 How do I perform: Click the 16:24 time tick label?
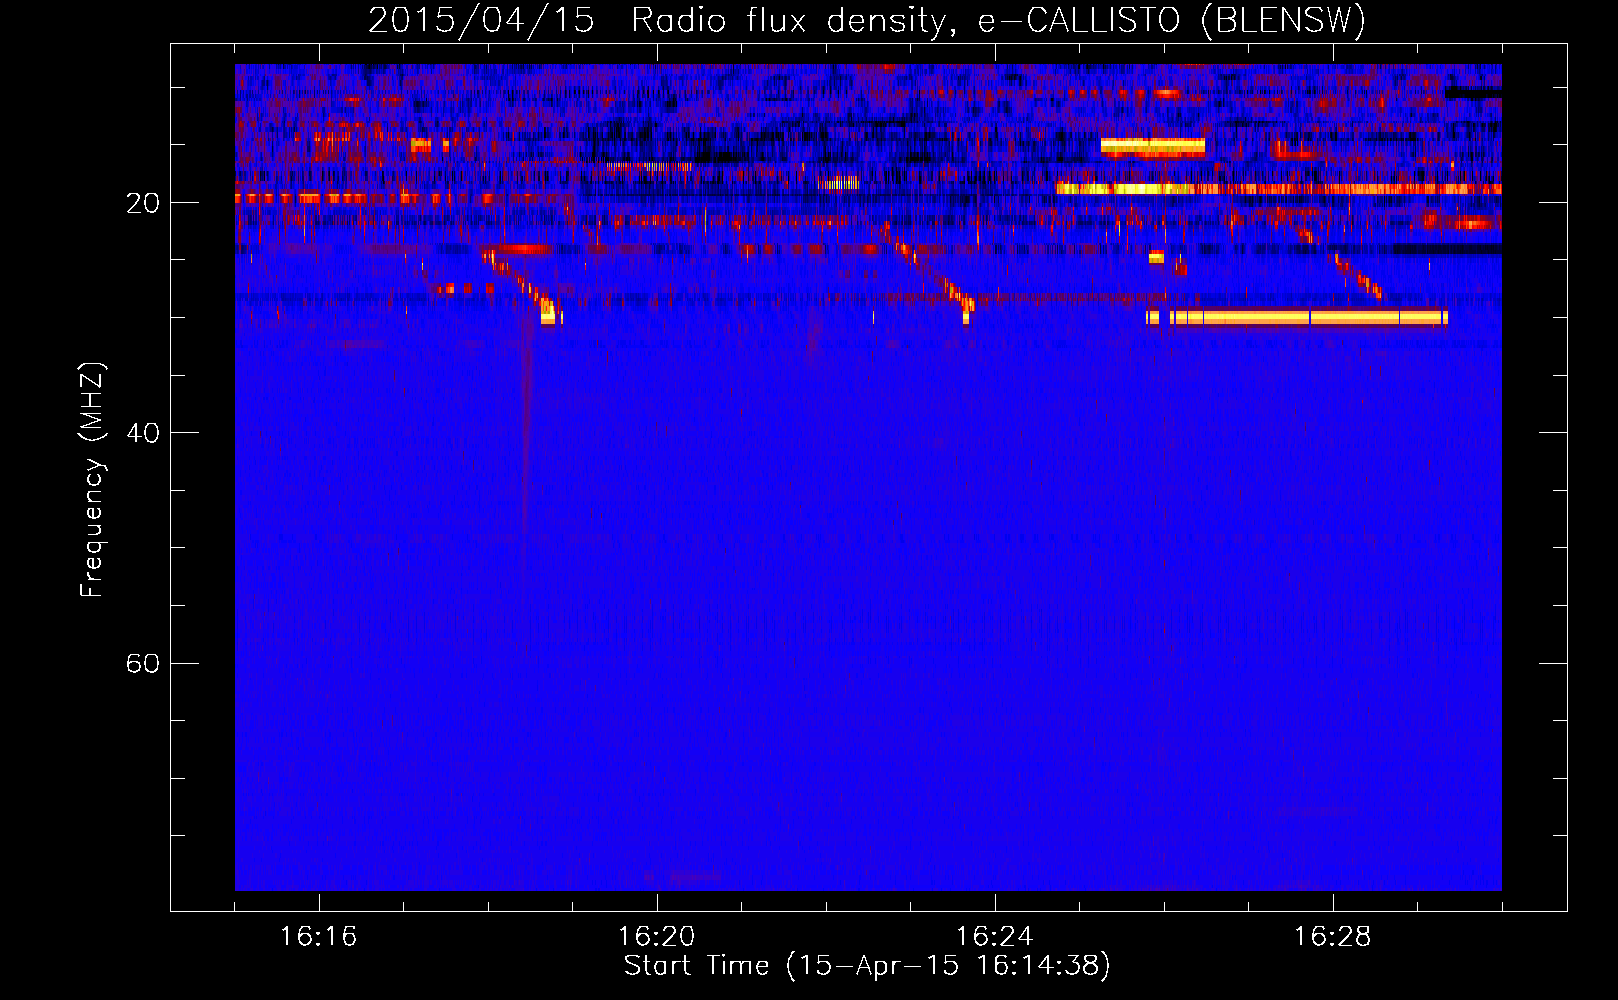click(x=994, y=937)
